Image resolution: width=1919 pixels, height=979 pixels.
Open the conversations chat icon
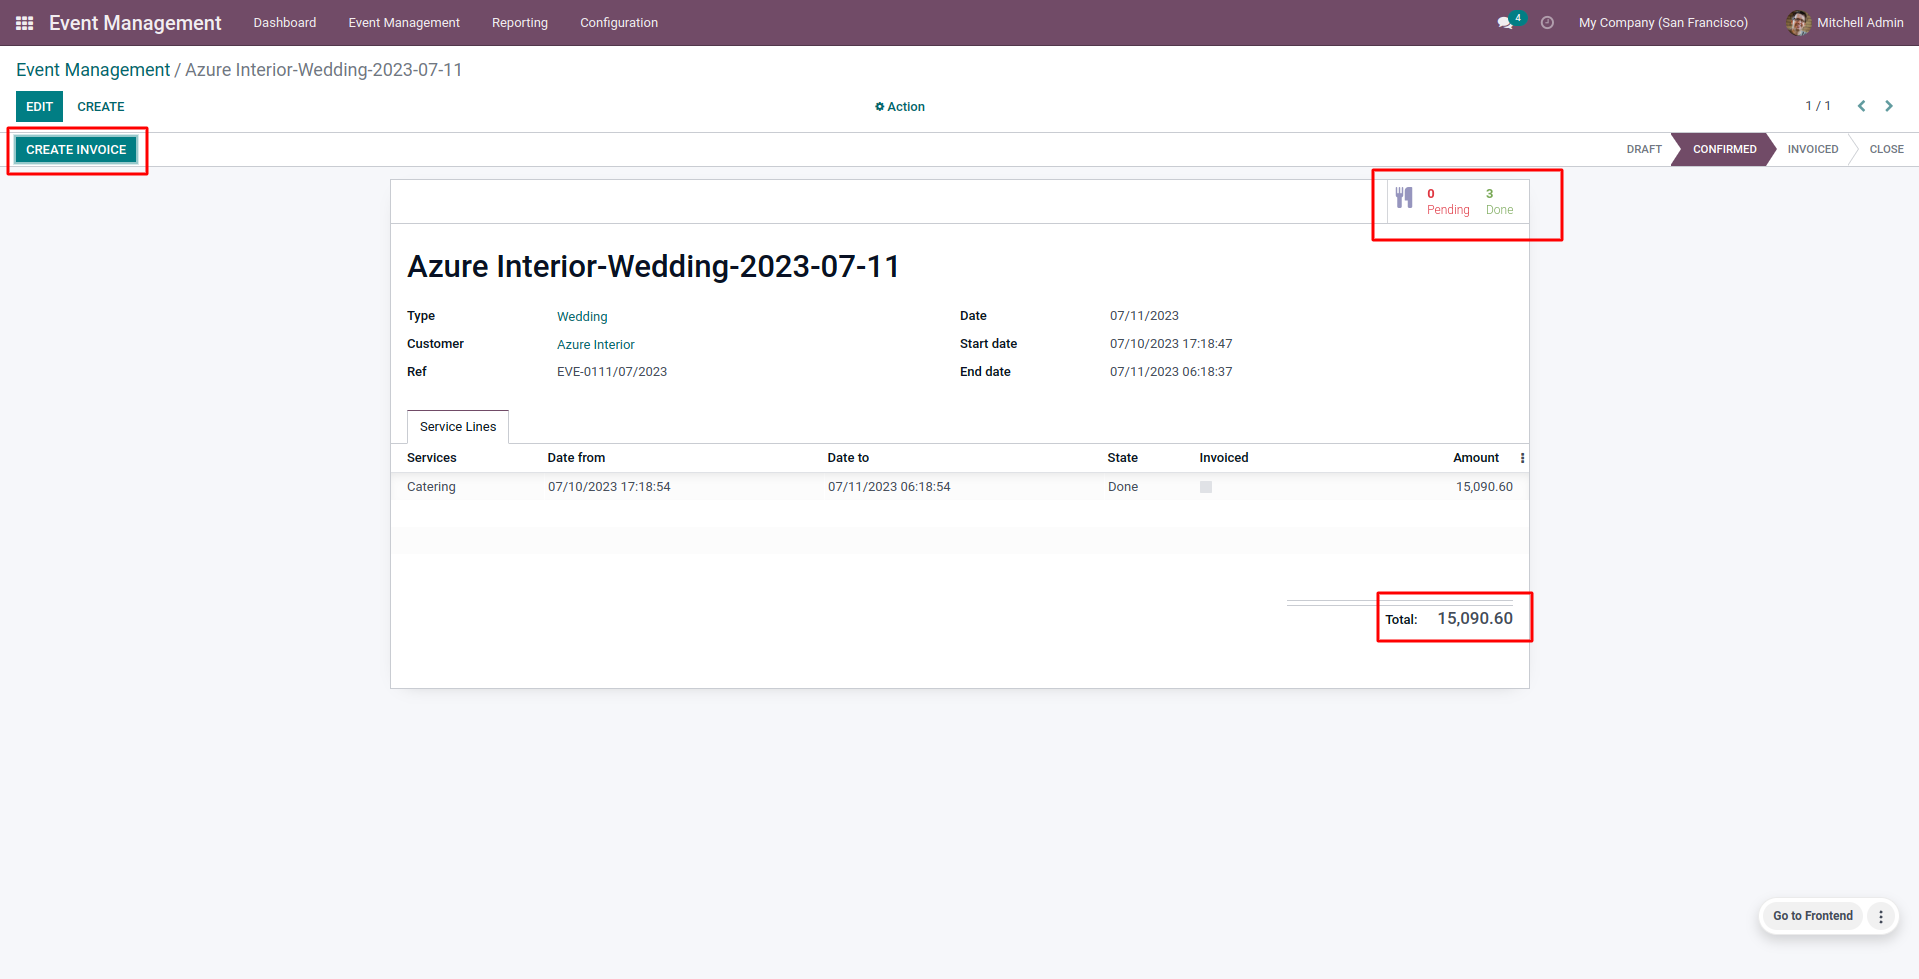click(x=1505, y=23)
